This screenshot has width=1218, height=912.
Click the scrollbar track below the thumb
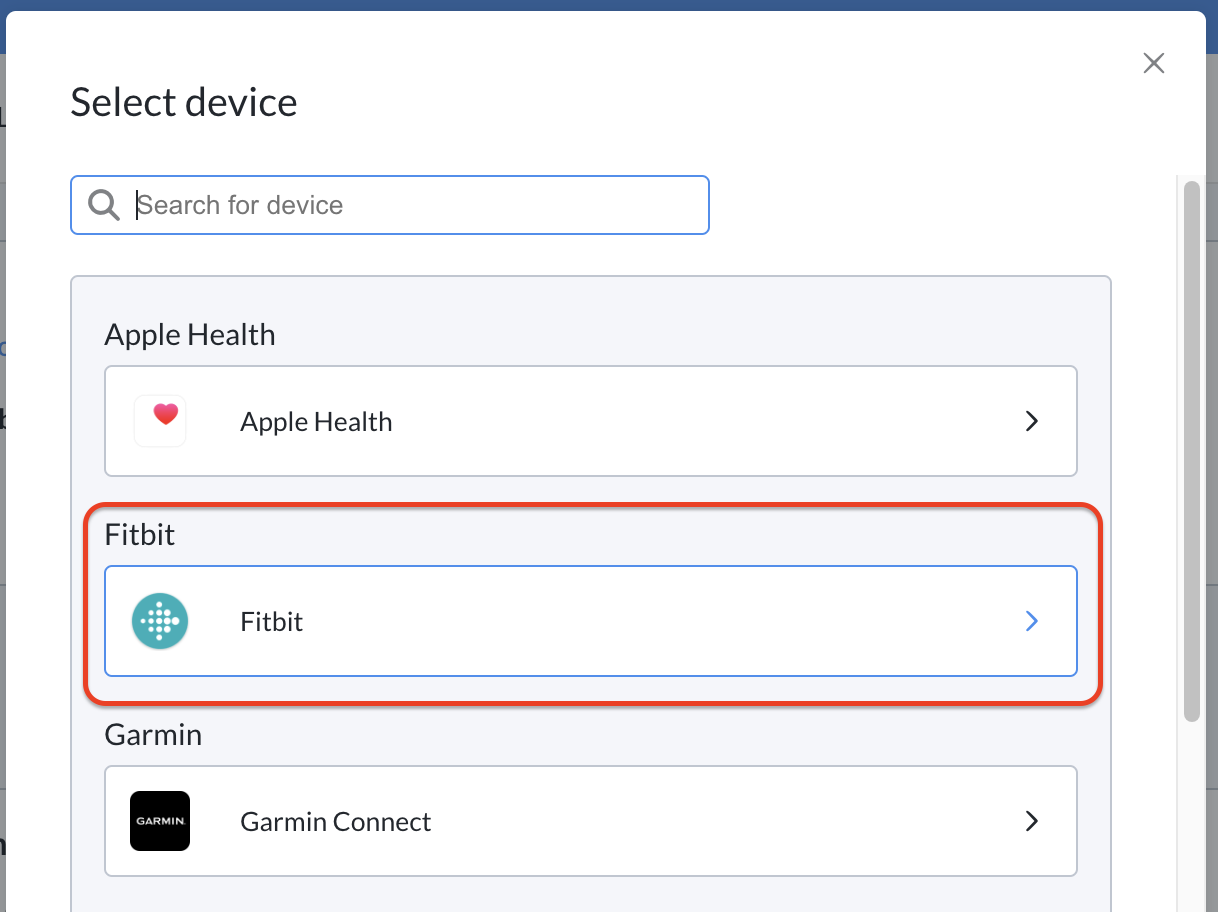click(x=1191, y=815)
